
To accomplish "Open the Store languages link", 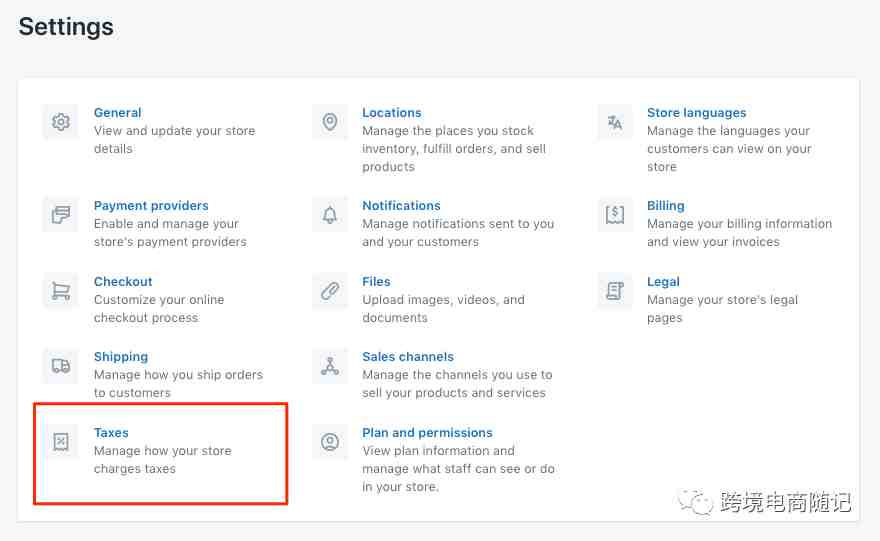I will tap(696, 113).
